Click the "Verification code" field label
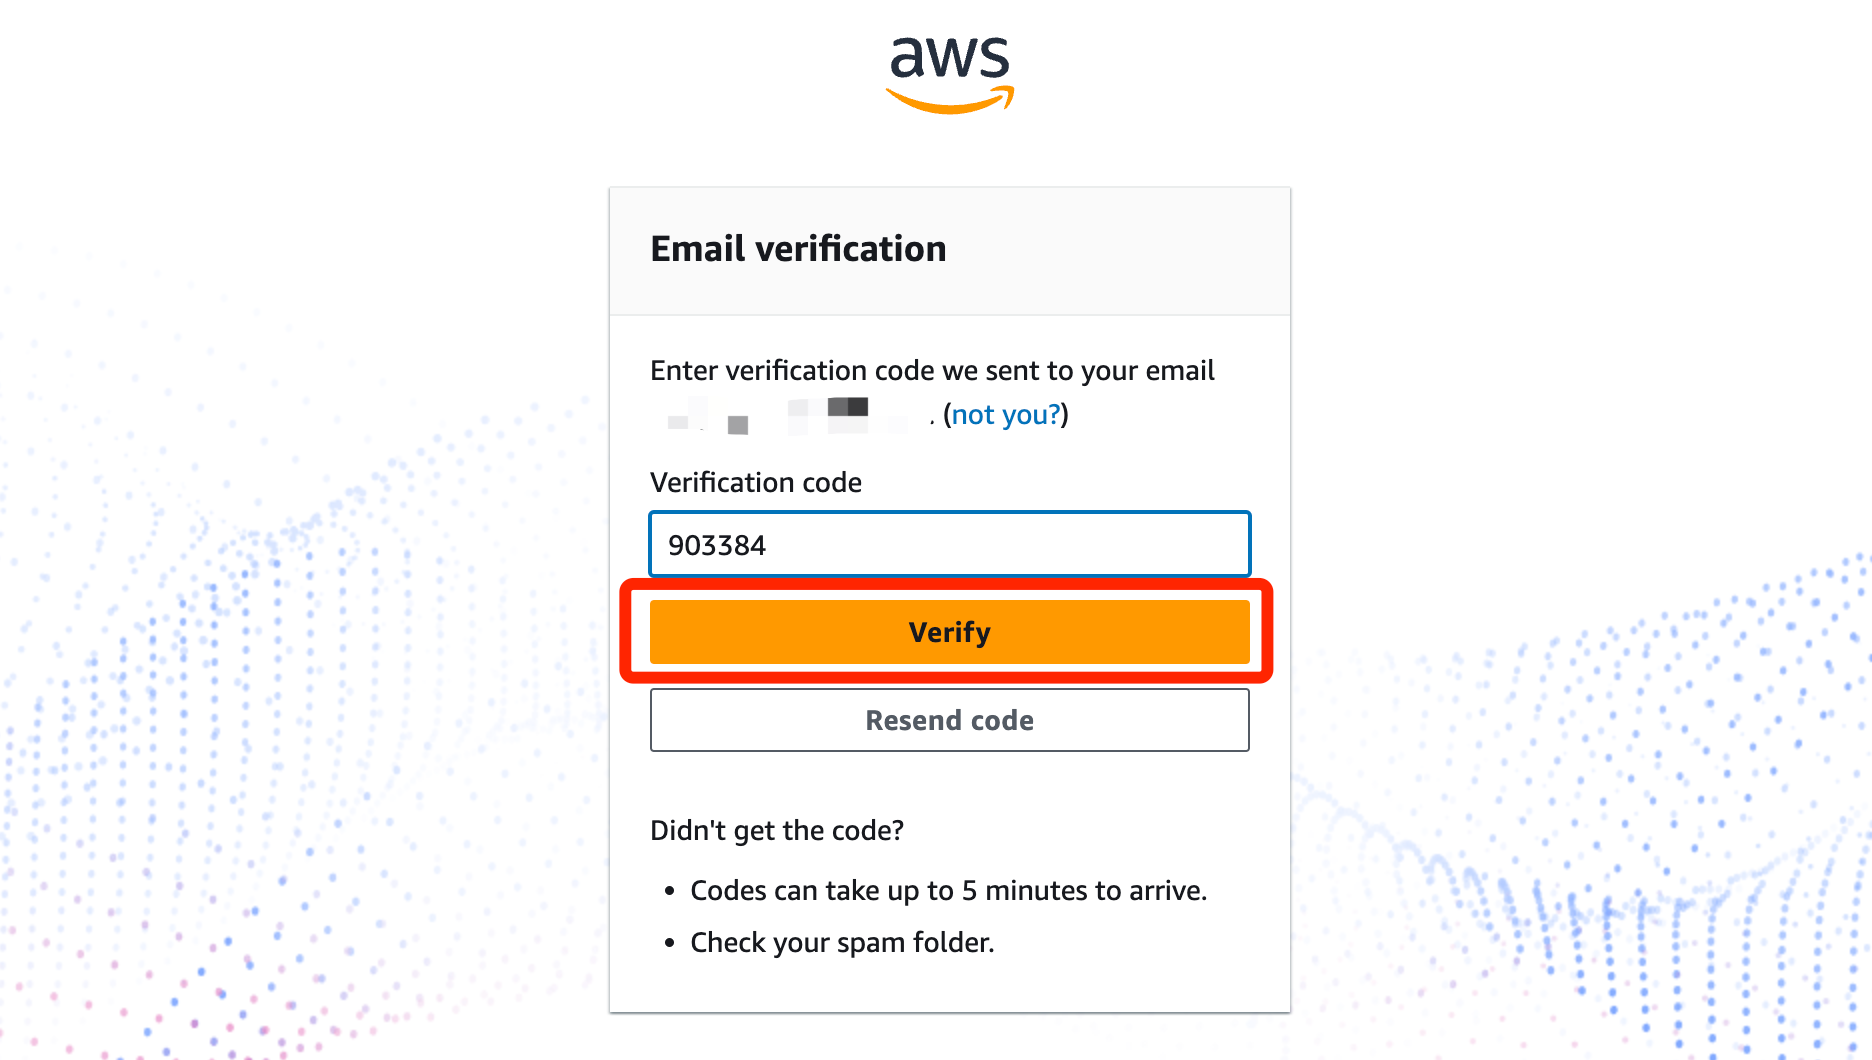1872x1060 pixels. pyautogui.click(x=756, y=482)
